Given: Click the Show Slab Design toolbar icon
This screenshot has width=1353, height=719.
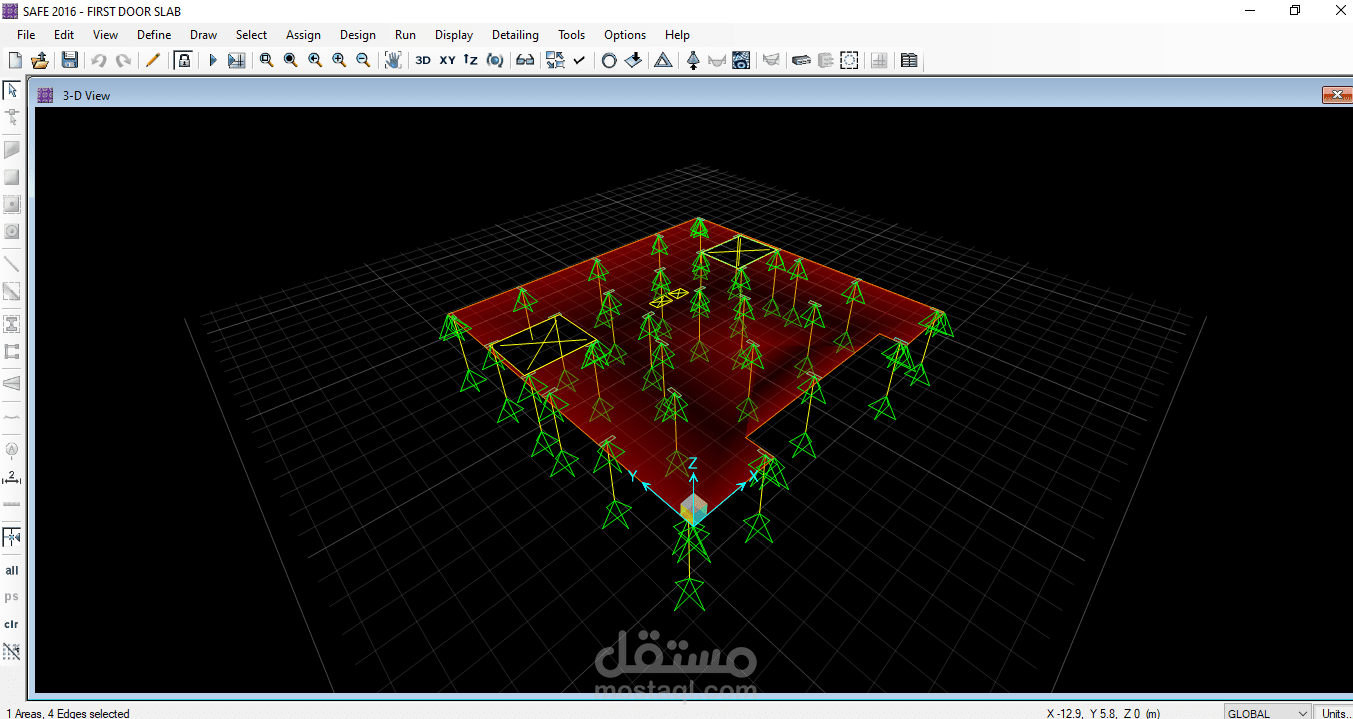Looking at the screenshot, I should 801,60.
